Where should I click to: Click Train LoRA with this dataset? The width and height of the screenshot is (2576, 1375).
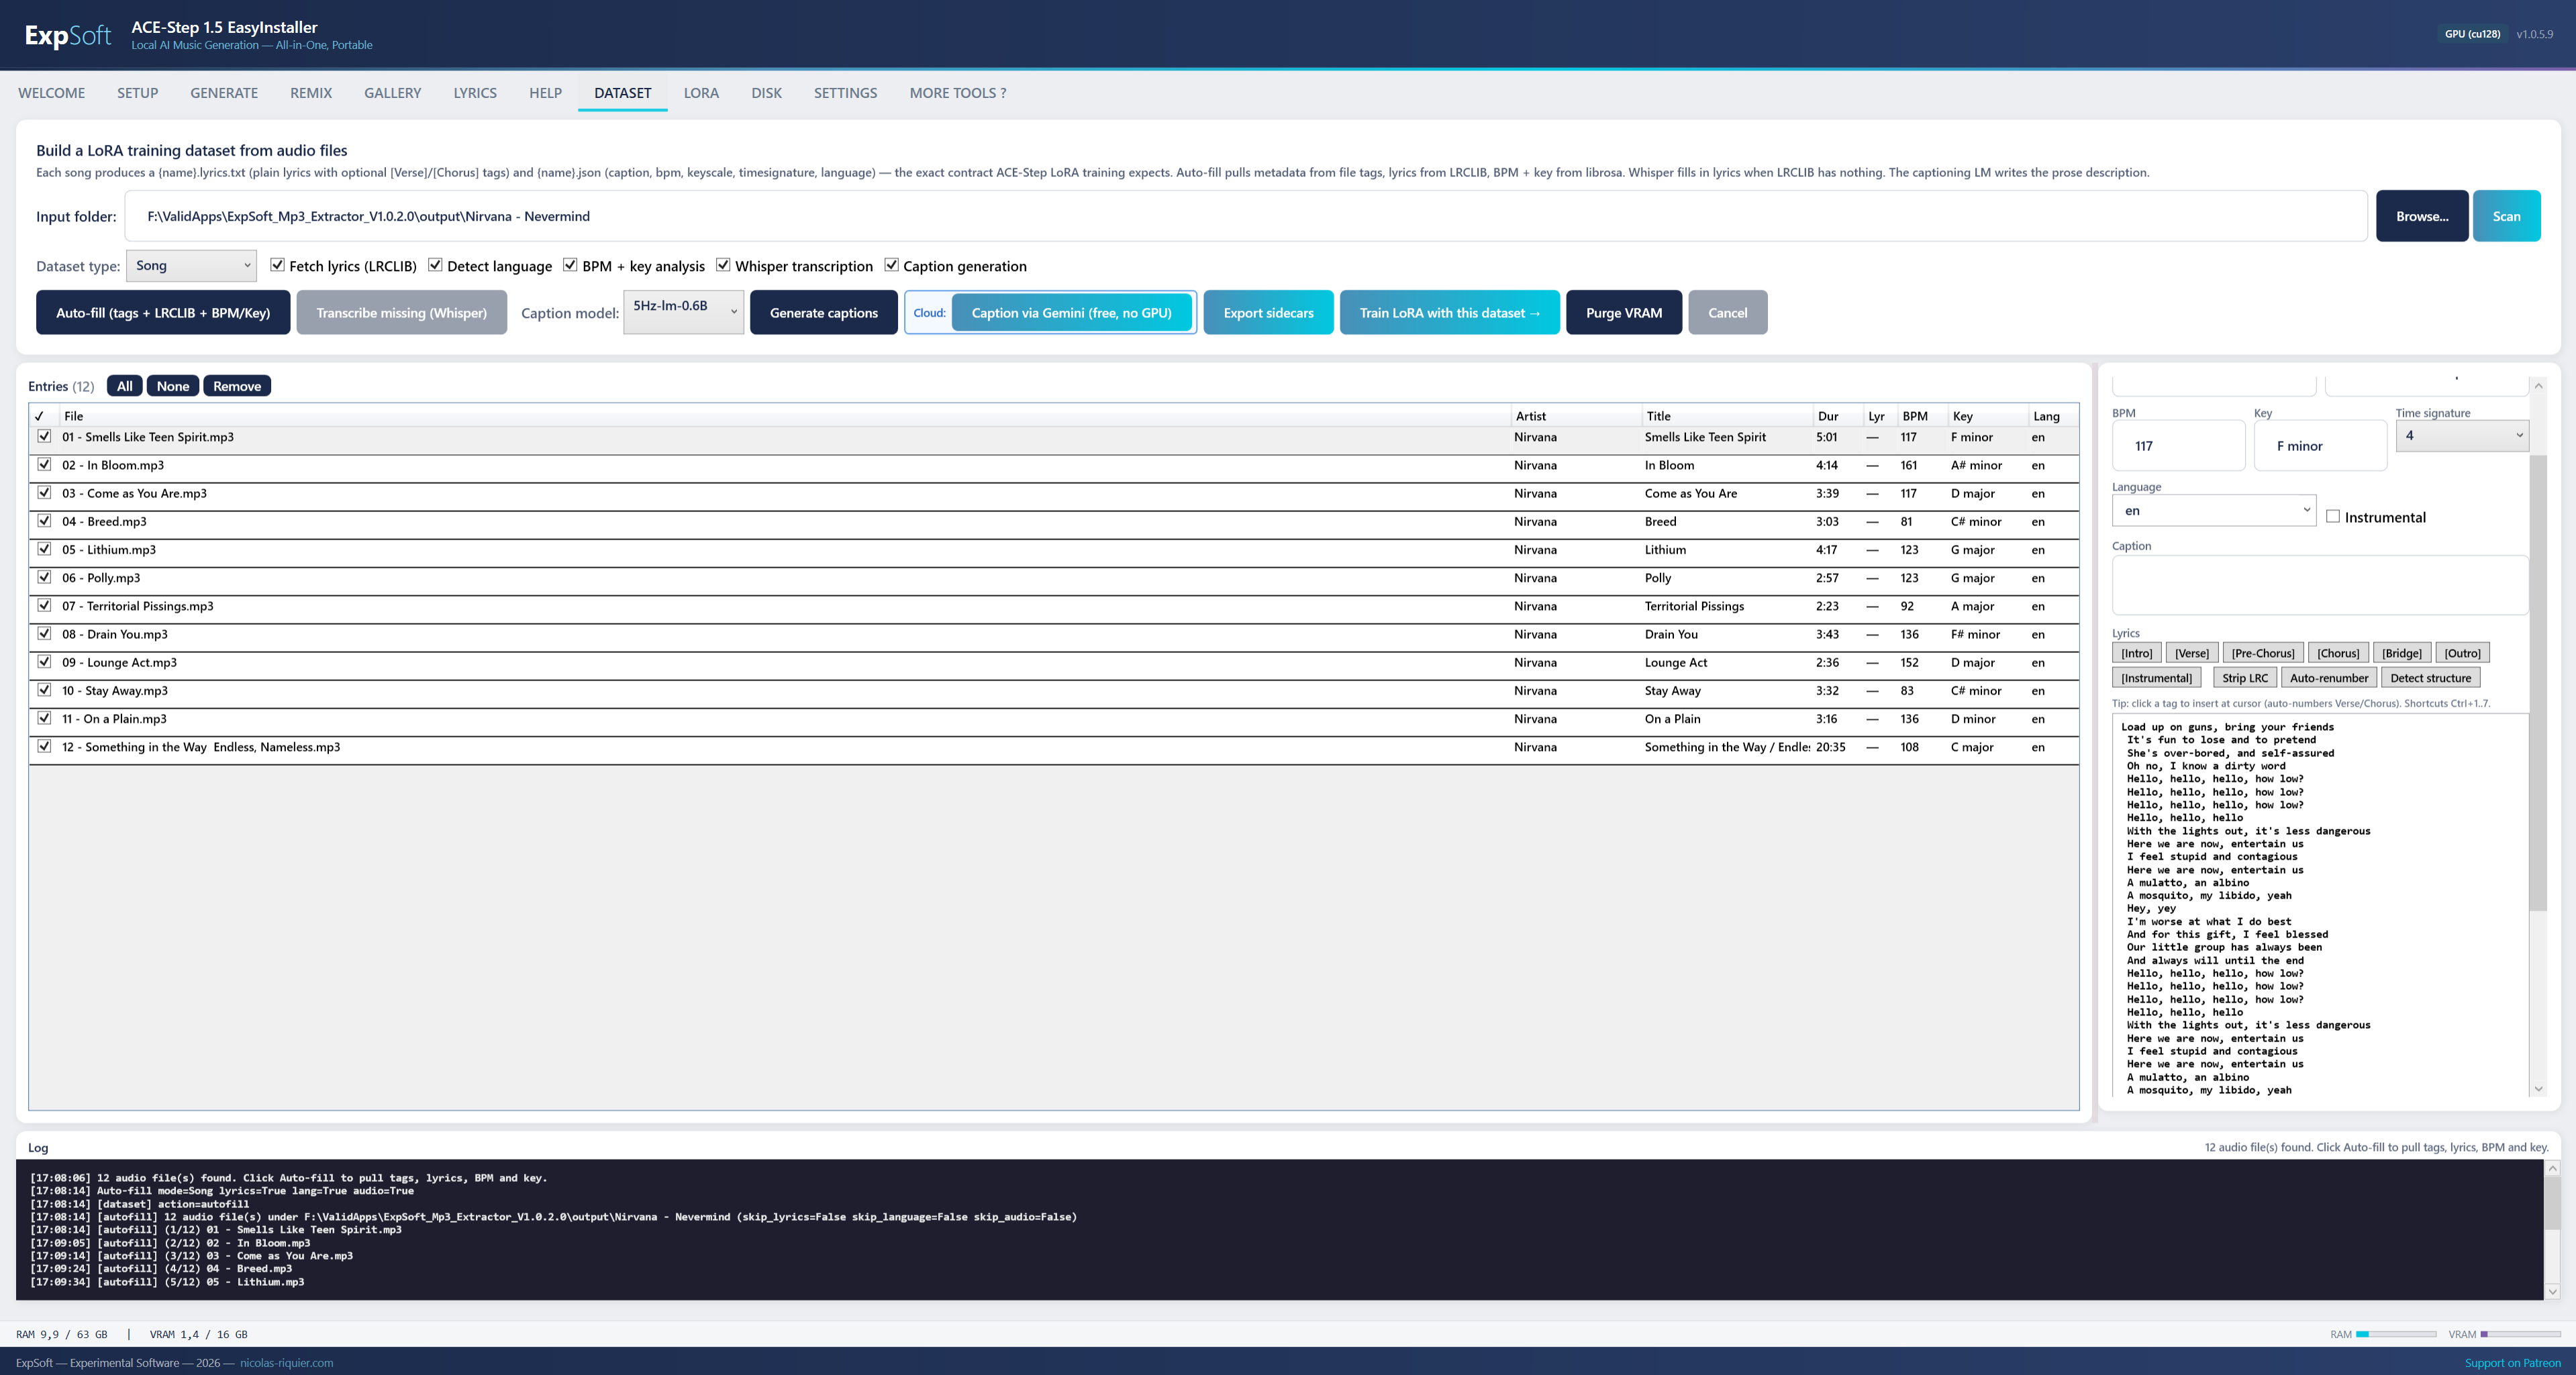(x=1450, y=312)
